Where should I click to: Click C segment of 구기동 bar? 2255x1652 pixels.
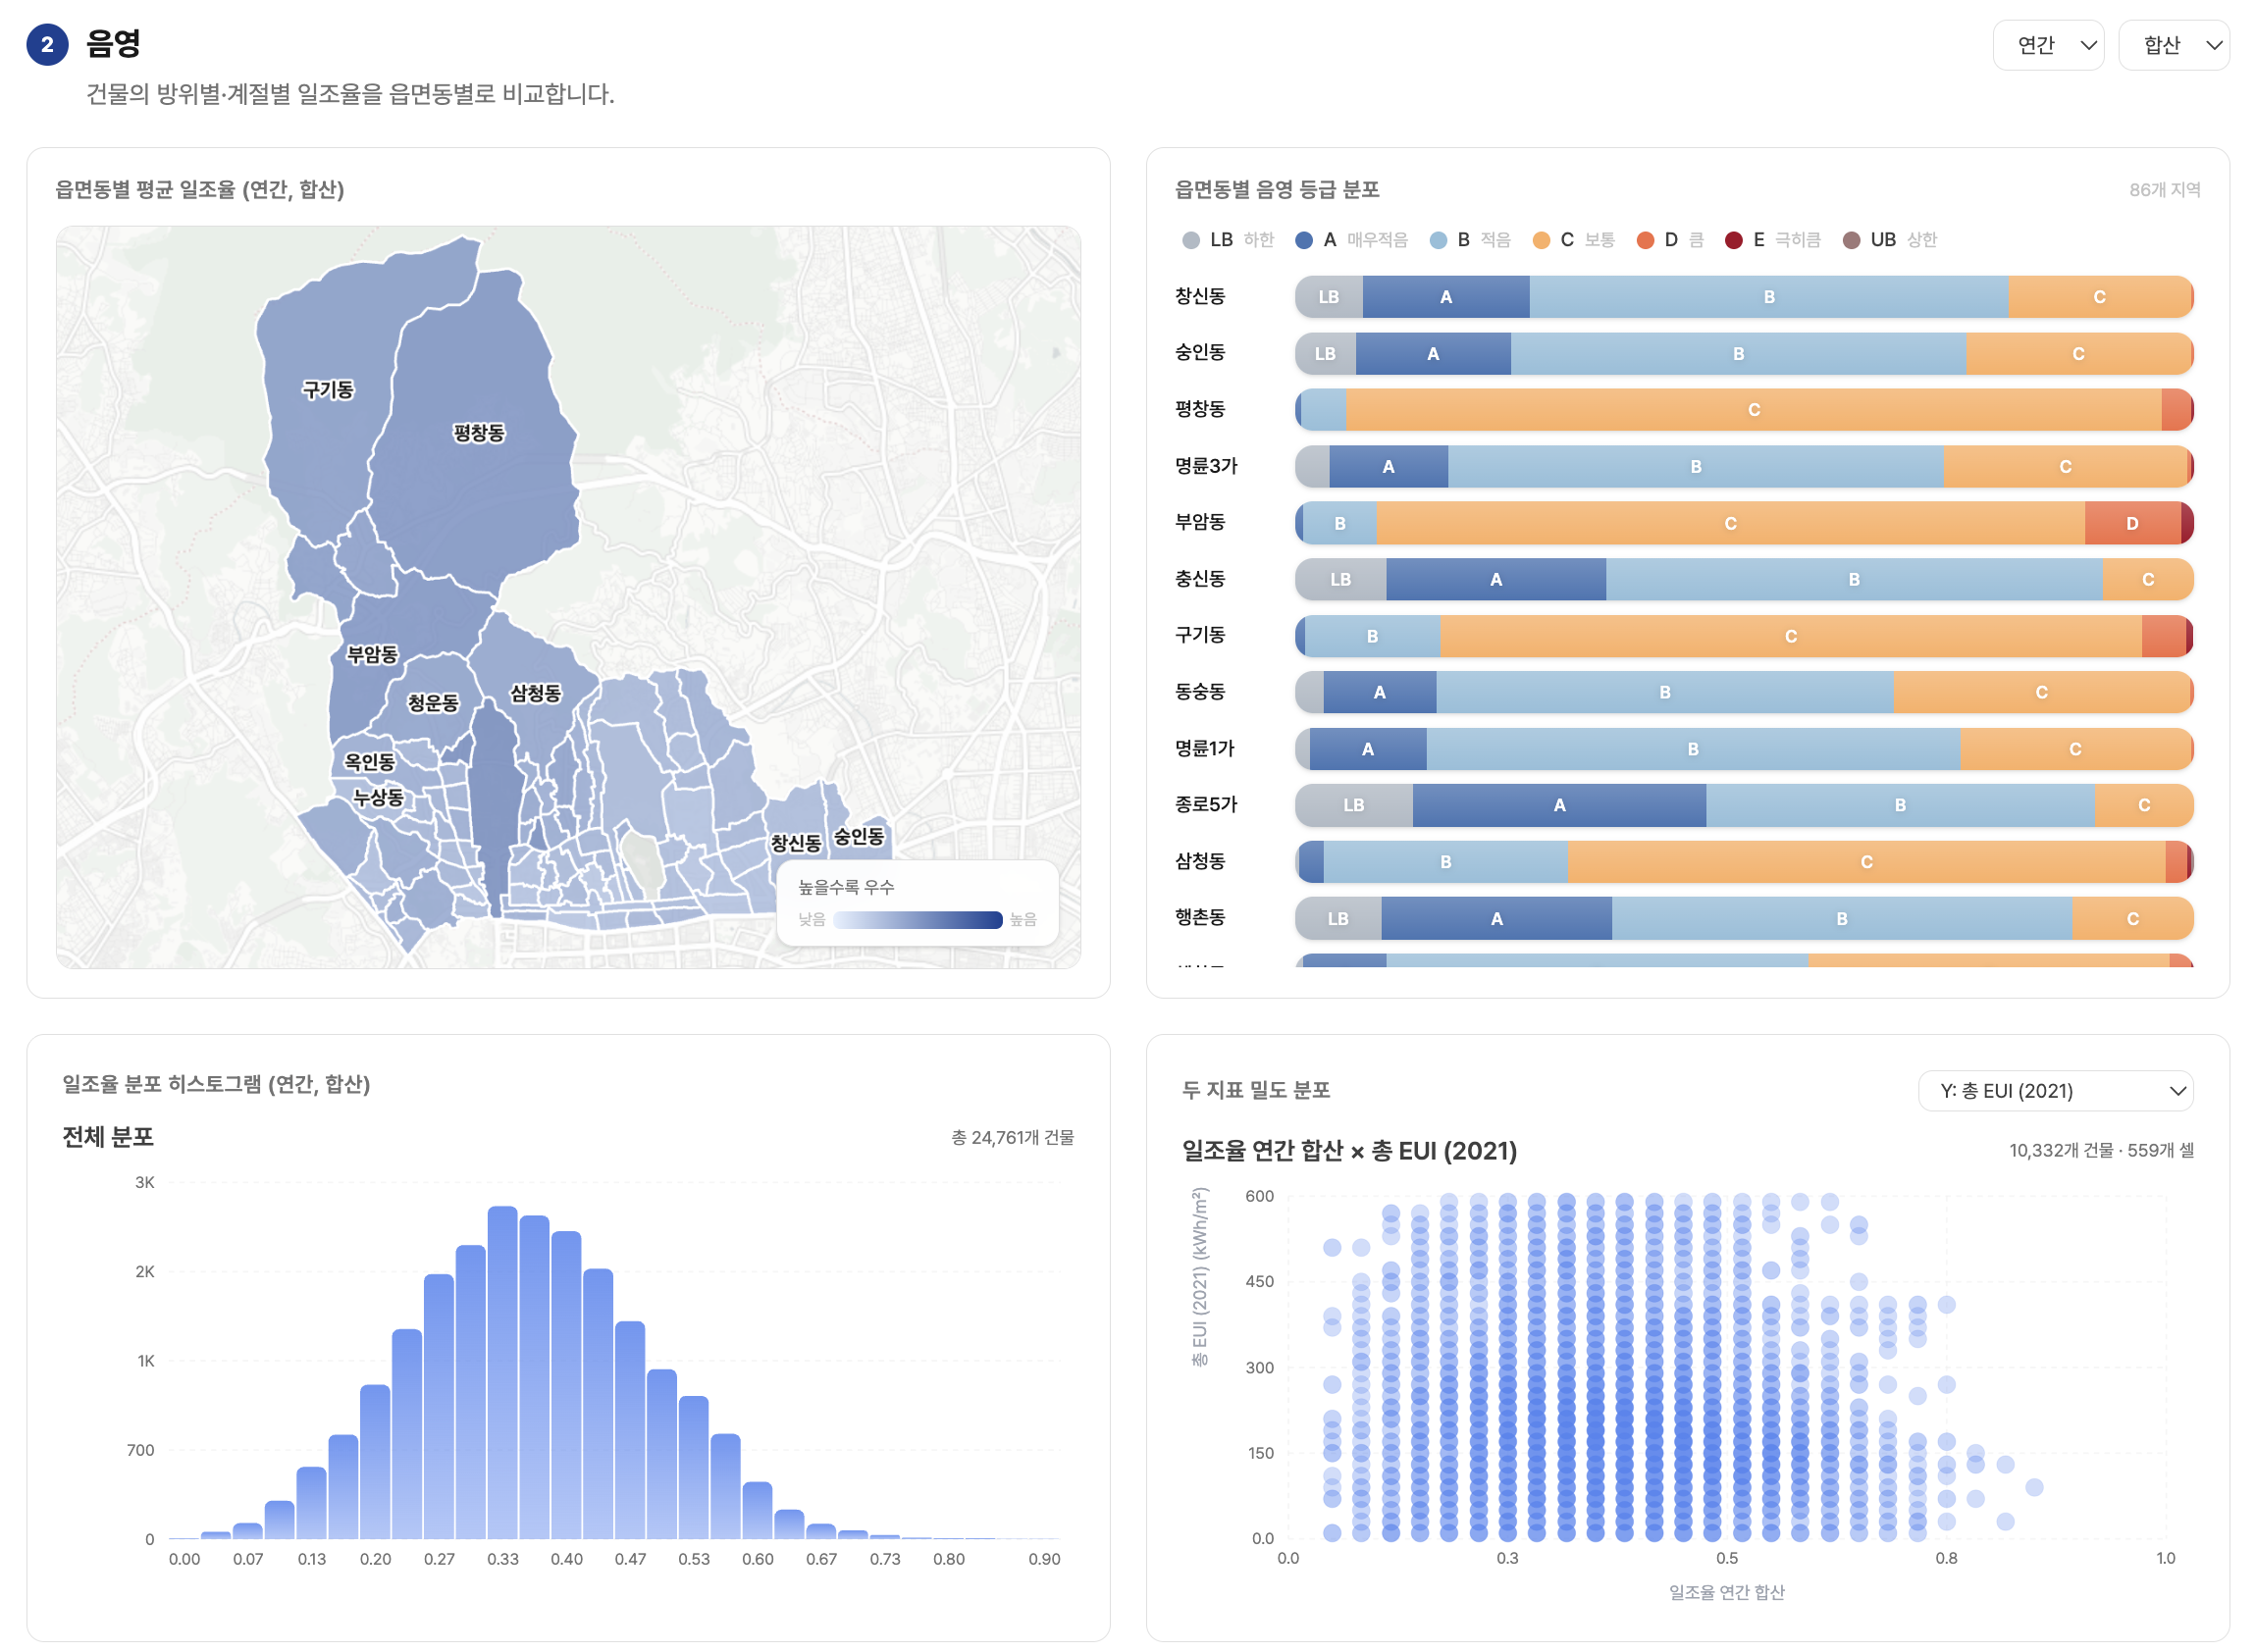click(1789, 636)
